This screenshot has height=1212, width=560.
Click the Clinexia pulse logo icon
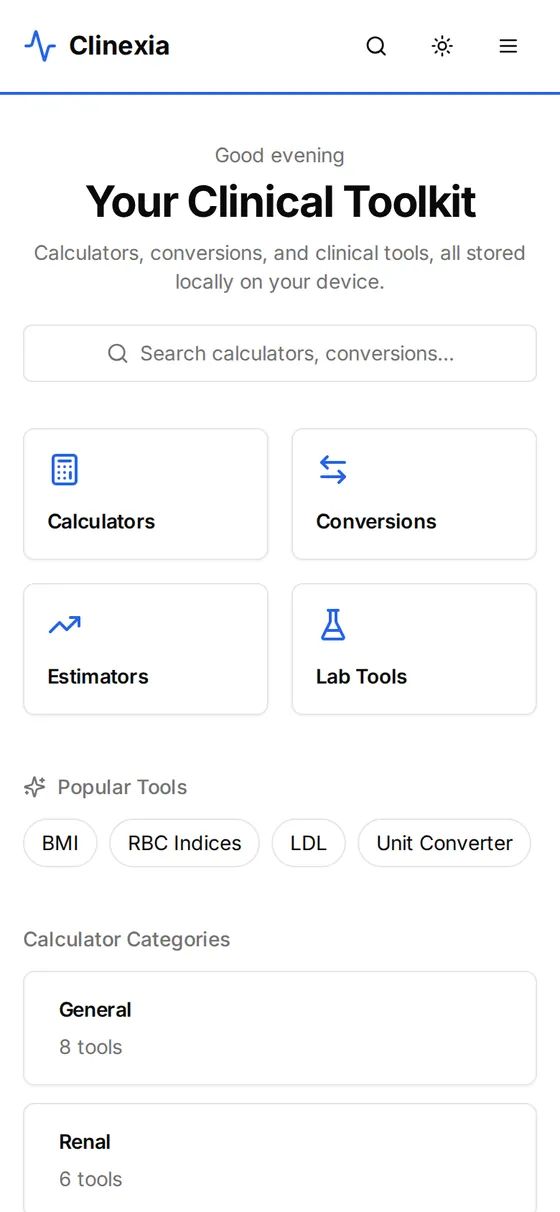40,46
